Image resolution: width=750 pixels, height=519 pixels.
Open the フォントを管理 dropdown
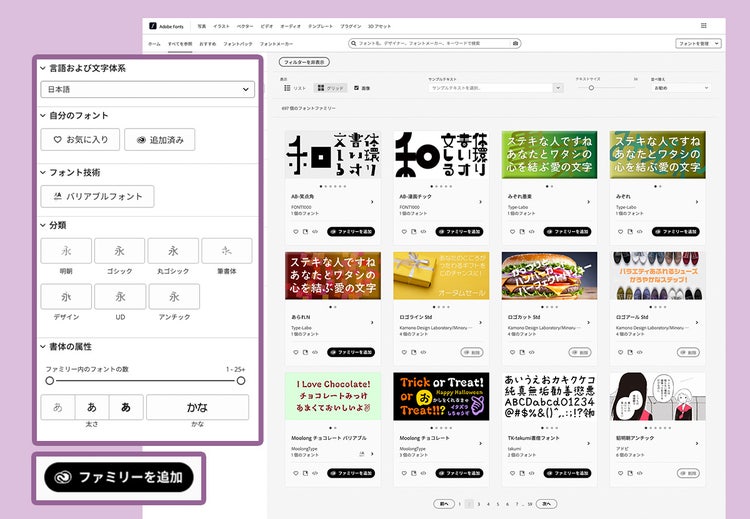[698, 44]
